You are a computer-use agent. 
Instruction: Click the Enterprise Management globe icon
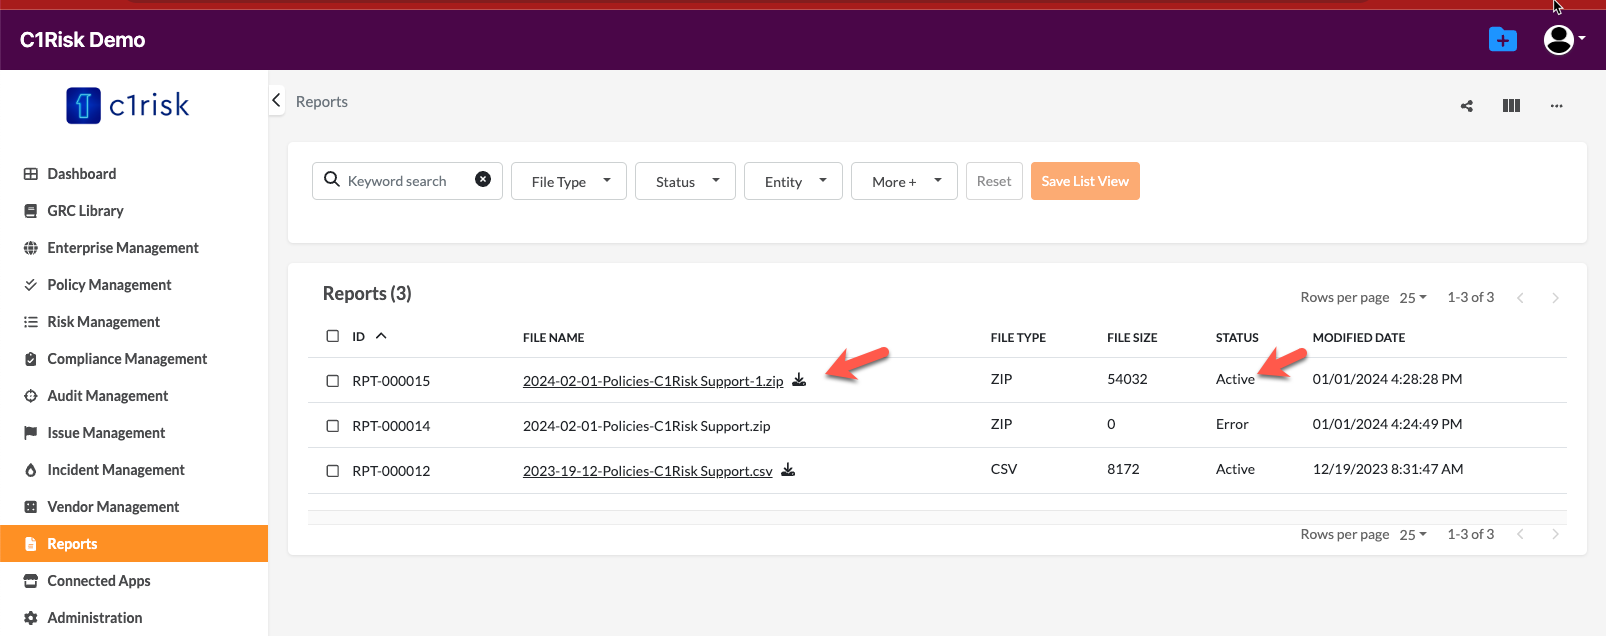click(x=31, y=248)
